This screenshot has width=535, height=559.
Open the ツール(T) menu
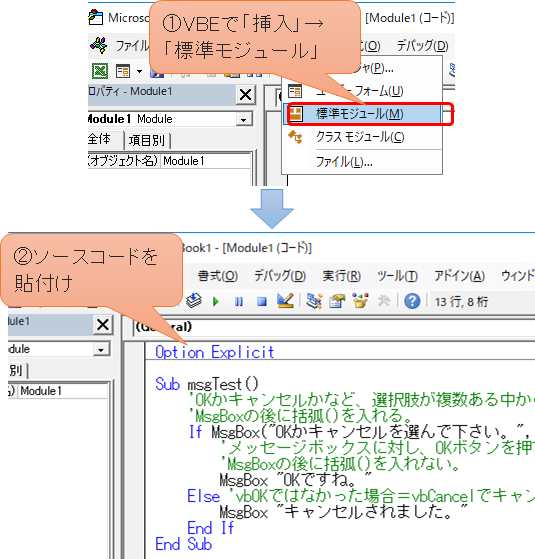(397, 276)
